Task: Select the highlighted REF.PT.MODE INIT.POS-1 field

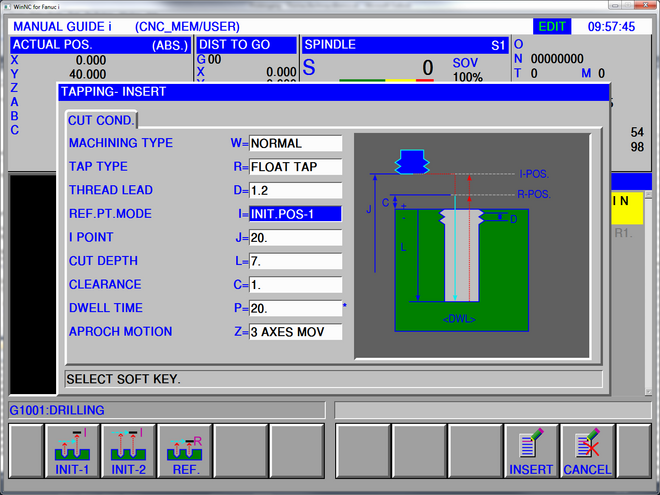Action: point(295,214)
